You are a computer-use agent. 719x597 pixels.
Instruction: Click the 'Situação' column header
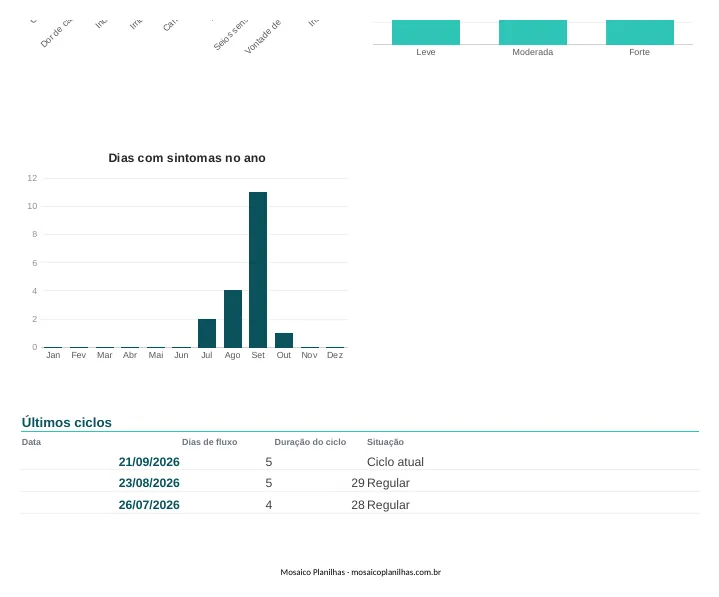point(385,442)
